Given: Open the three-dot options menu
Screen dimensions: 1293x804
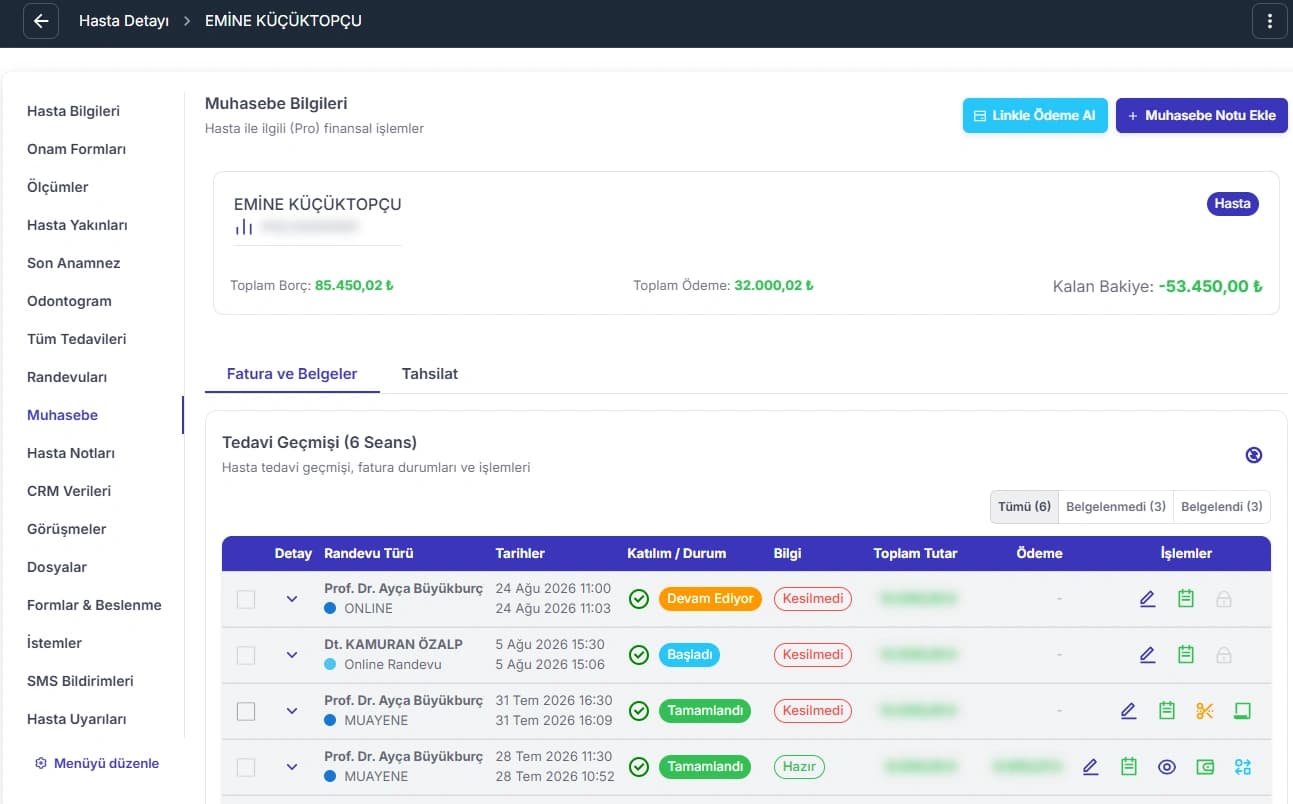Looking at the screenshot, I should click(1270, 21).
